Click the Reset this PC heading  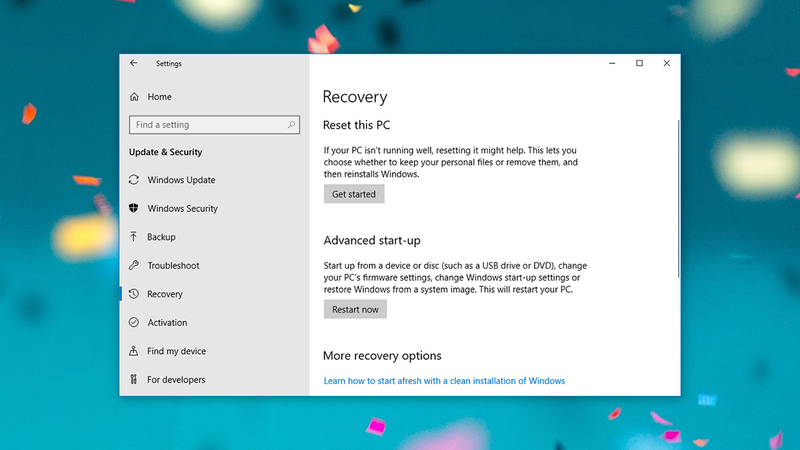coord(356,125)
